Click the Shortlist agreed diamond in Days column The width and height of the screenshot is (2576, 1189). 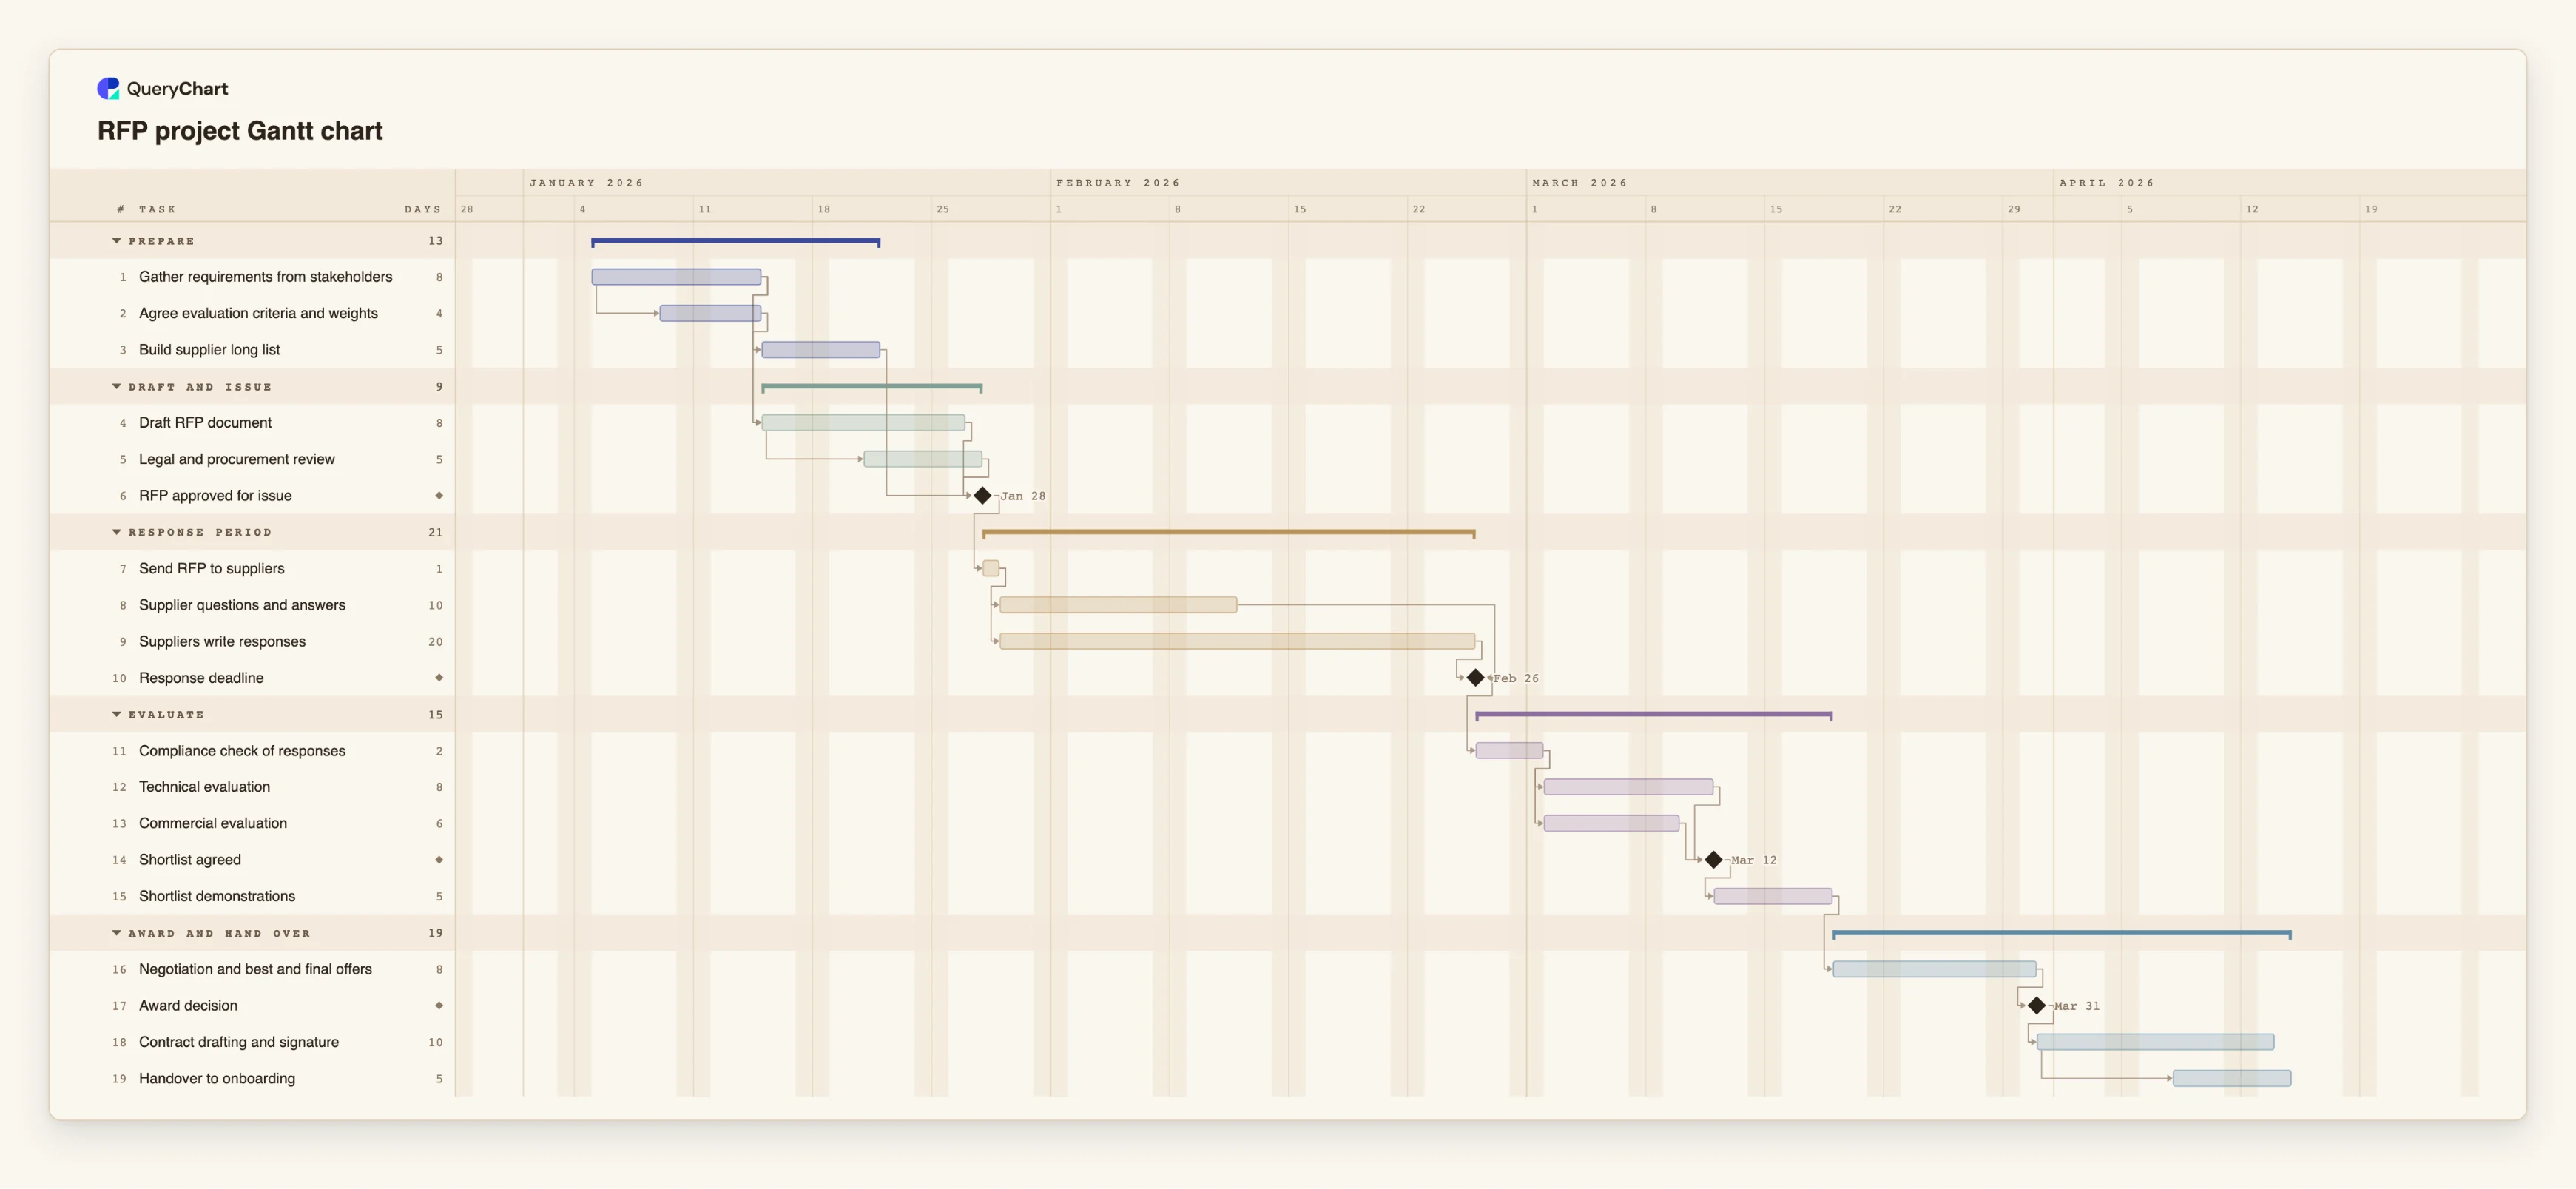point(439,860)
